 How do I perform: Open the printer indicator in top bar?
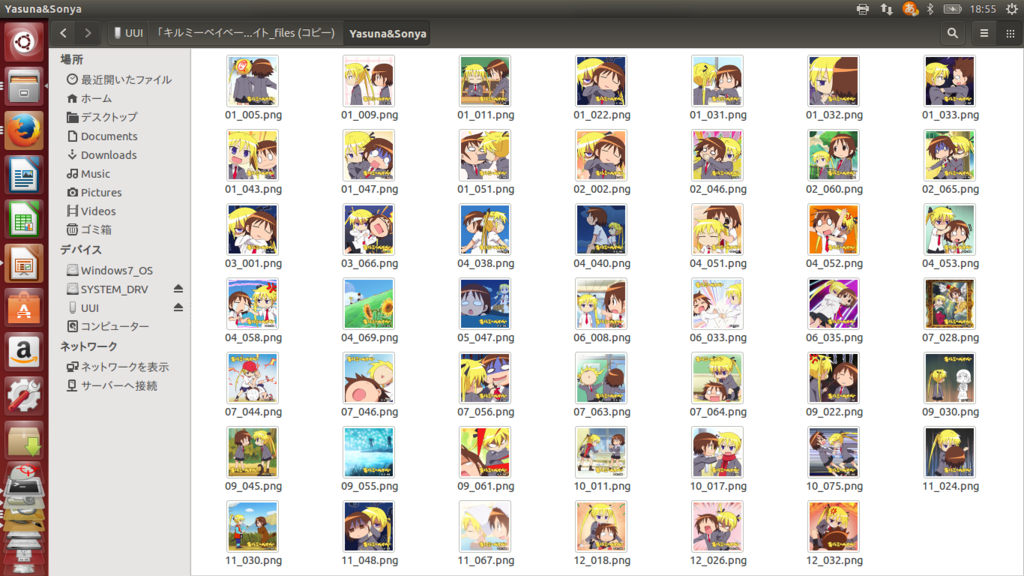(863, 9)
